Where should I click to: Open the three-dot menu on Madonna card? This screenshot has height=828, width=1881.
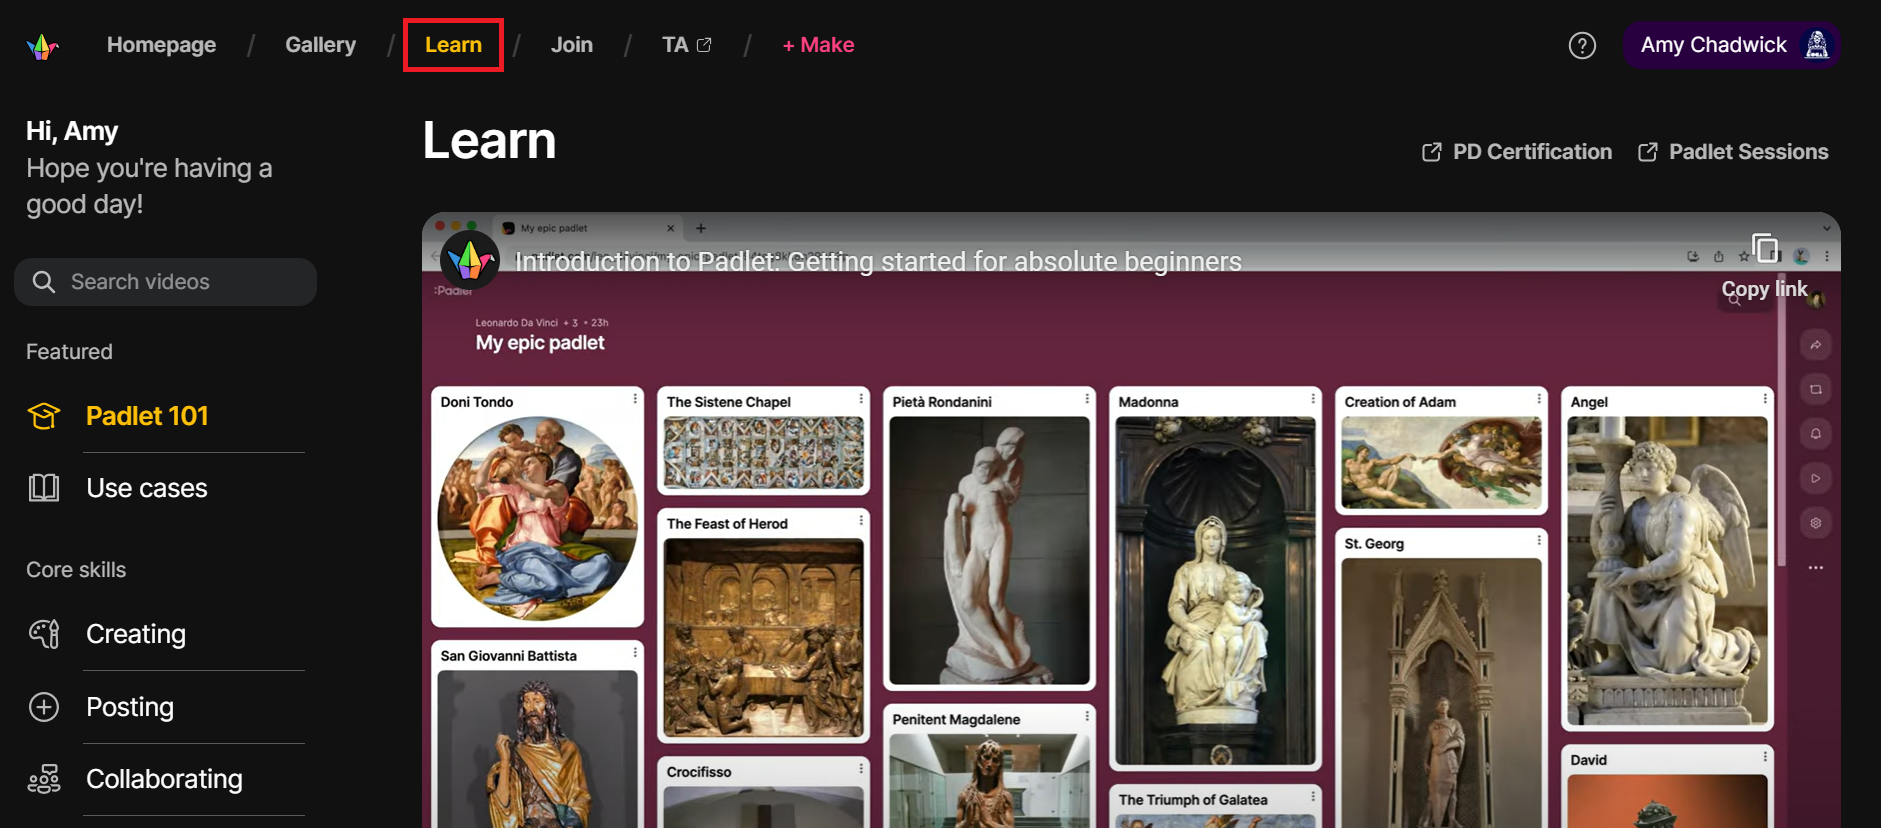tap(1313, 399)
